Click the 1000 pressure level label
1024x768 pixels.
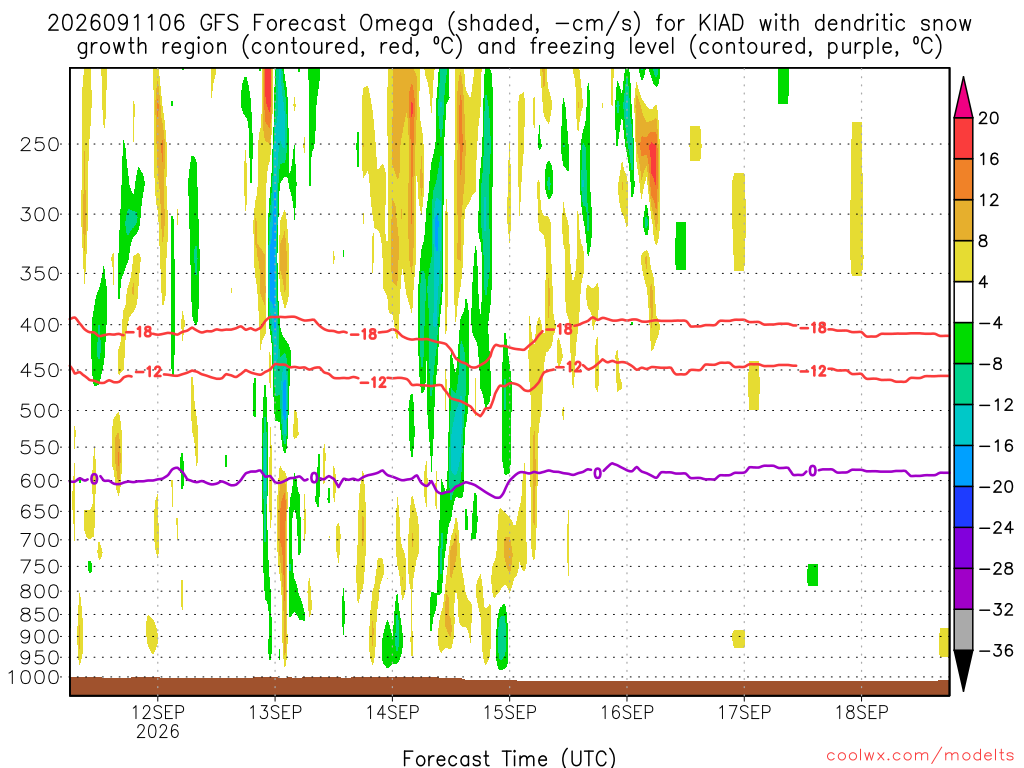34,677
